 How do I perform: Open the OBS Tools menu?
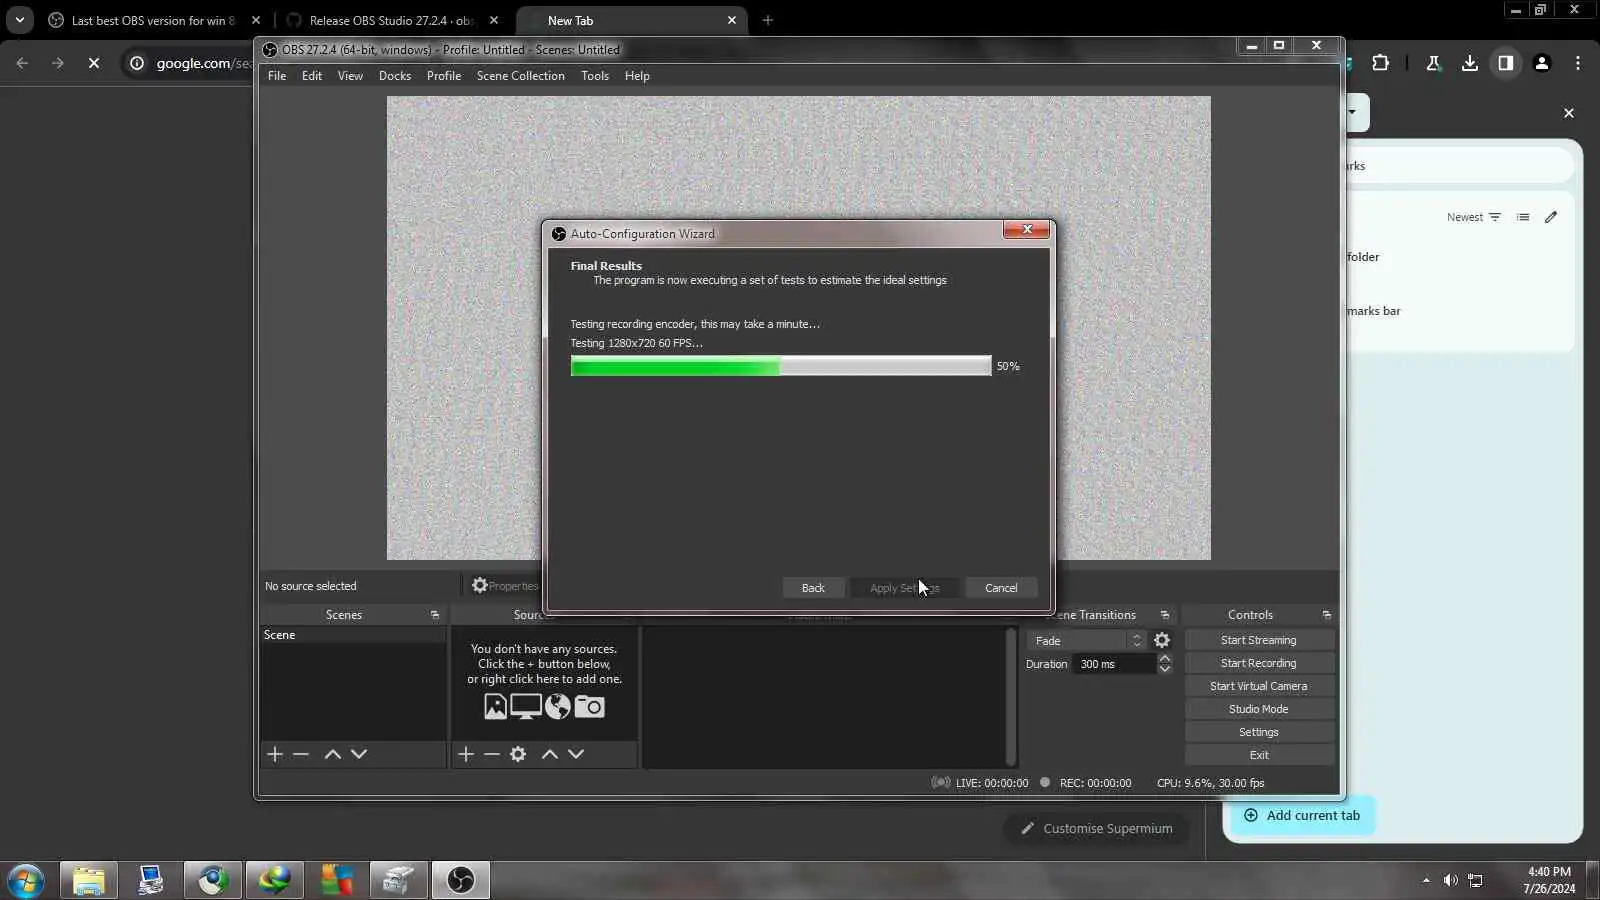click(x=595, y=76)
